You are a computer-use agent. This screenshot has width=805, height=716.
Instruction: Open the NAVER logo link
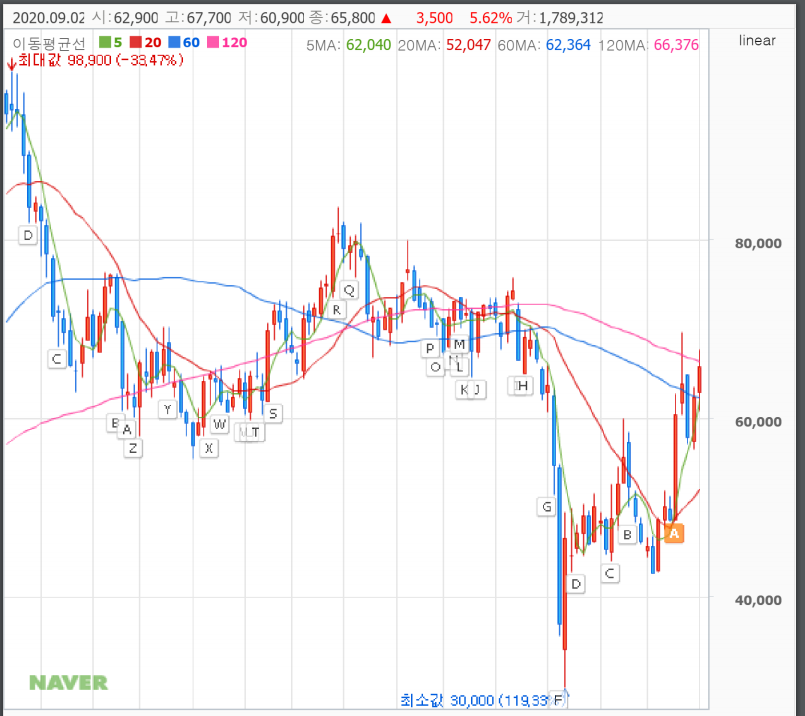click(x=68, y=683)
